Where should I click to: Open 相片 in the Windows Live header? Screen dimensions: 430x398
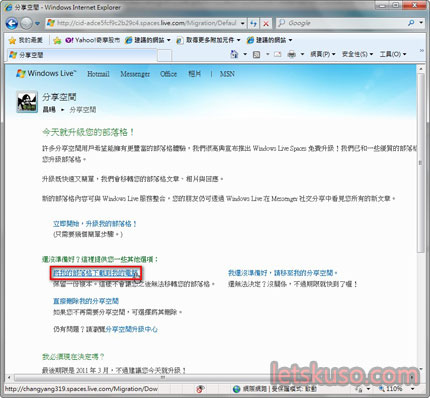tap(194, 74)
